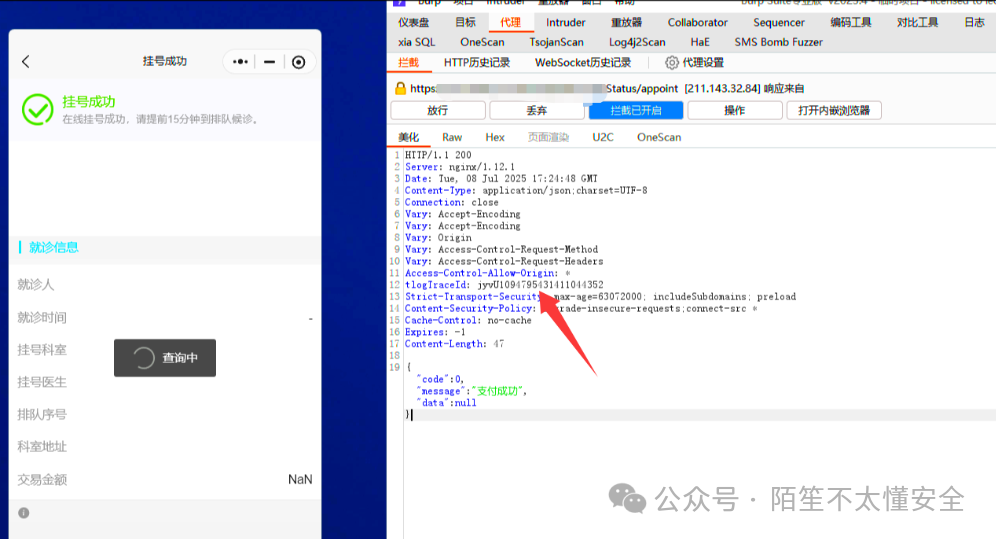The width and height of the screenshot is (996, 539).
Task: Click the "code":0 JSON line
Action: pos(440,380)
